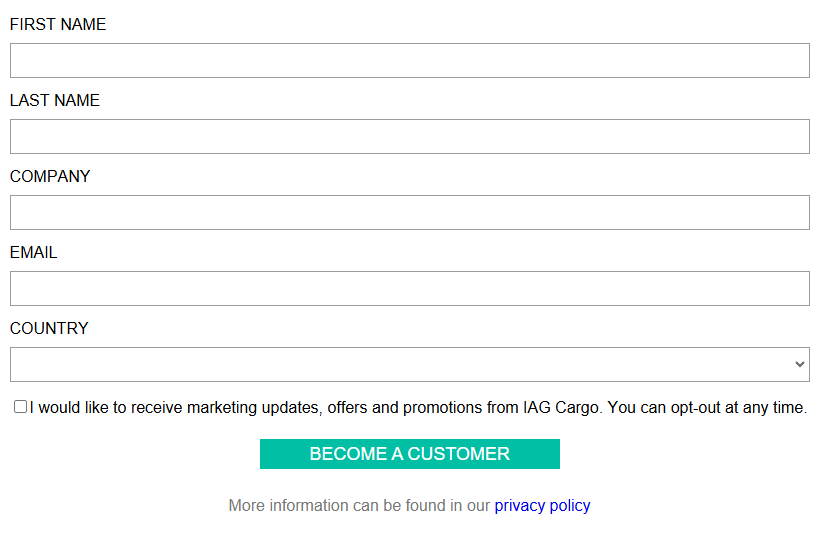
Task: Select the Email input field
Action: click(409, 289)
